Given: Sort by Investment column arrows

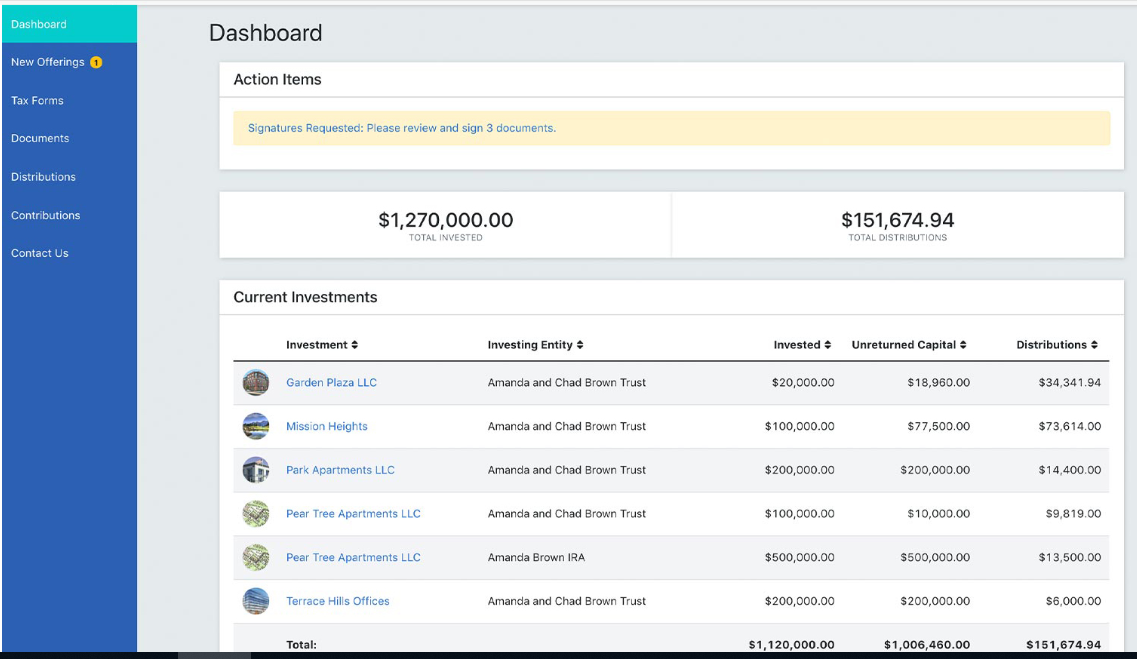Looking at the screenshot, I should (355, 345).
